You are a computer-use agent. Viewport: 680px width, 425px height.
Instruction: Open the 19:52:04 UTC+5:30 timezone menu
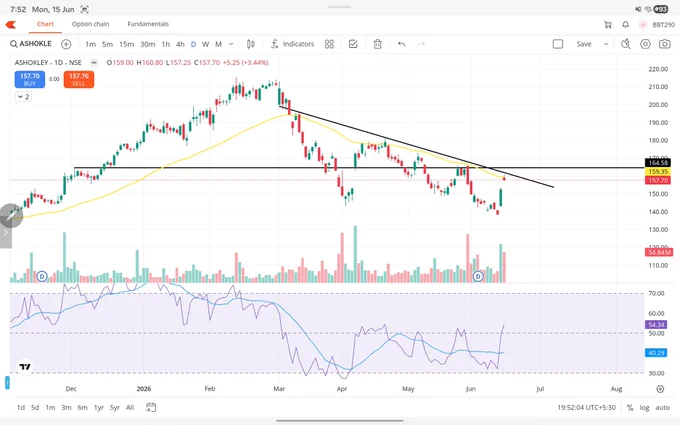(x=586, y=408)
